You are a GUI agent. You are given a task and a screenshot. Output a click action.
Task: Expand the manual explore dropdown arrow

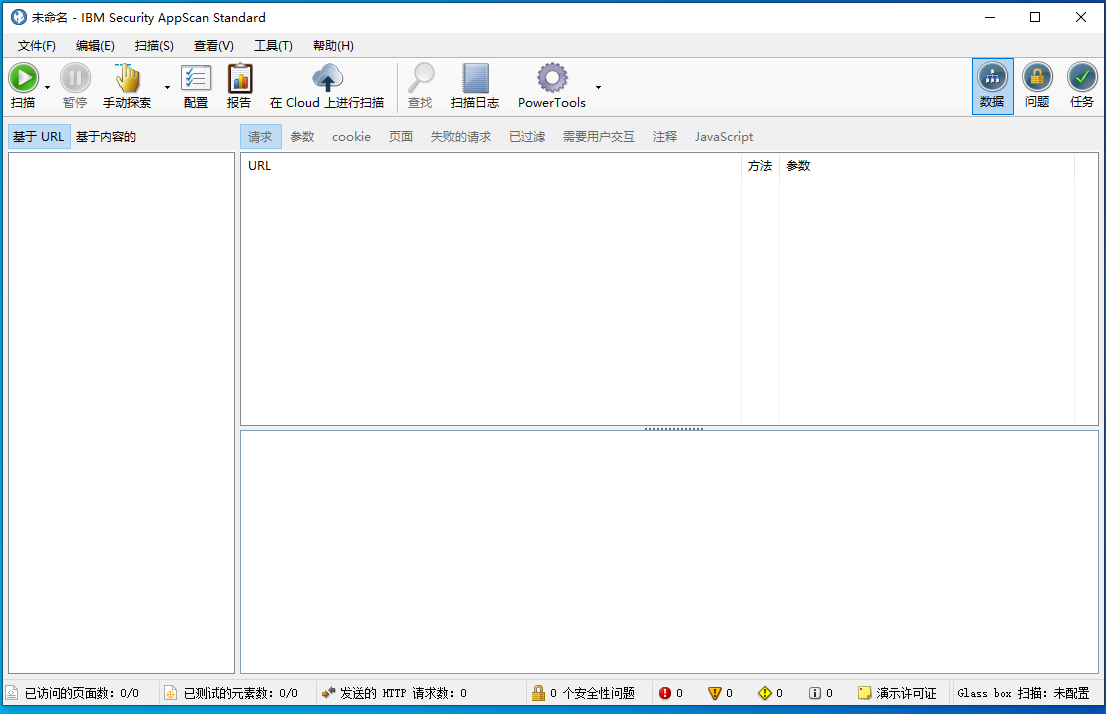click(167, 87)
